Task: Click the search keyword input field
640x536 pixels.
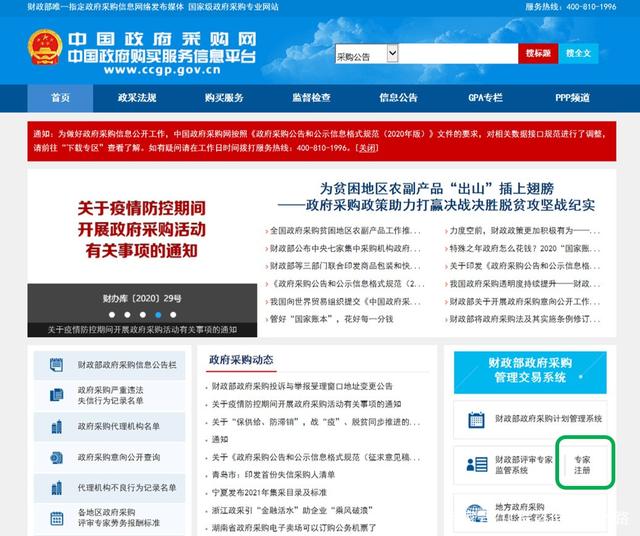Action: [x=458, y=53]
